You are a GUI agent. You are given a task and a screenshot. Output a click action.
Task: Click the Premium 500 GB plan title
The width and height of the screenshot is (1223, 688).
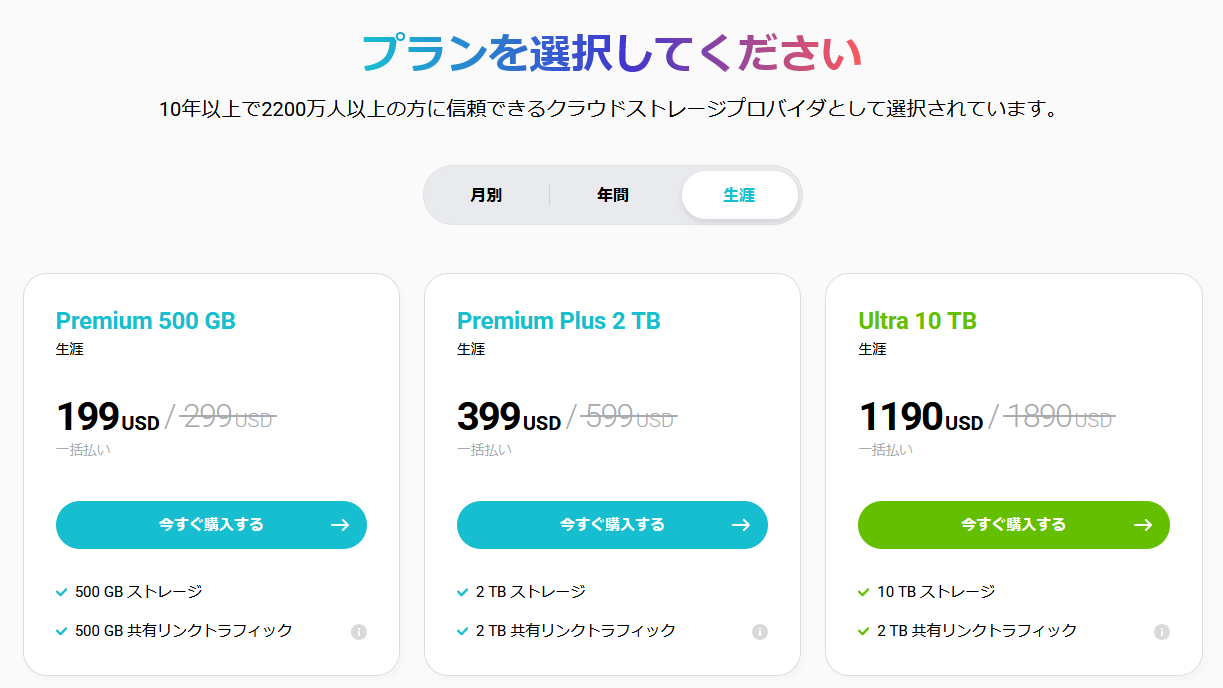(x=146, y=321)
